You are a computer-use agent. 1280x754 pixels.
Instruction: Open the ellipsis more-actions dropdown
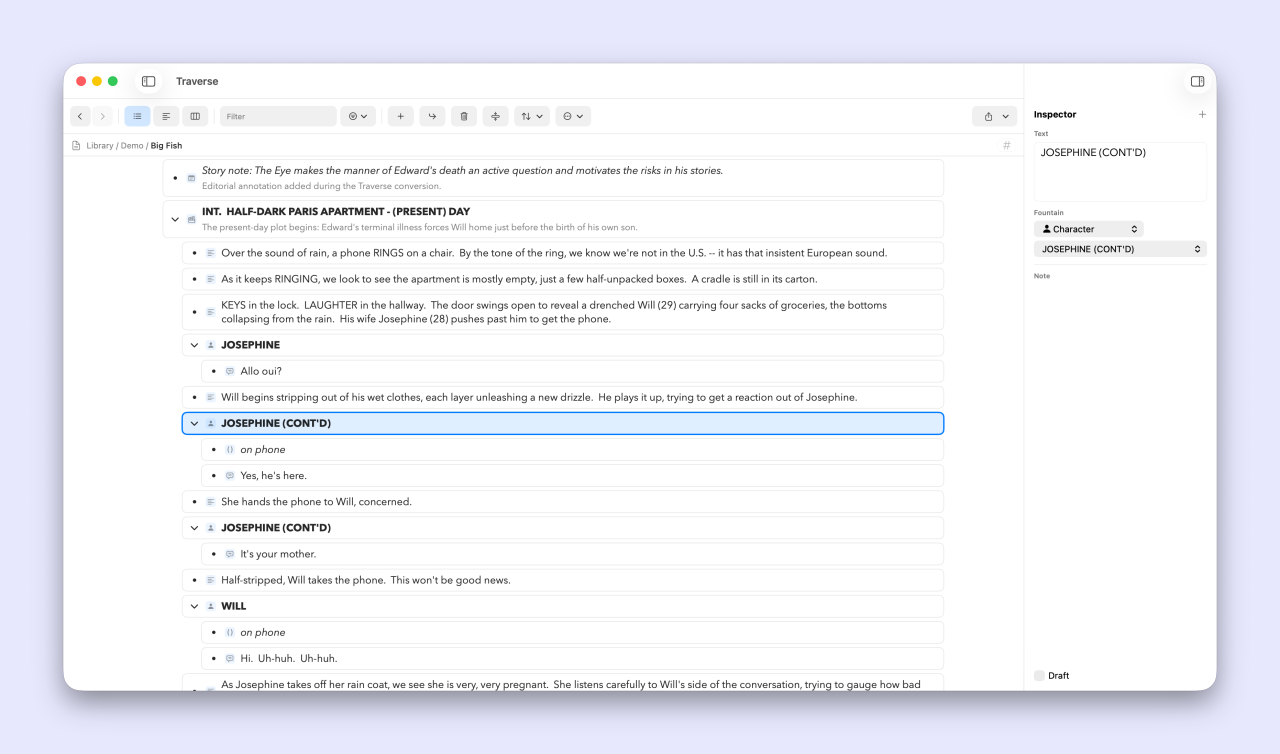pyautogui.click(x=573, y=116)
